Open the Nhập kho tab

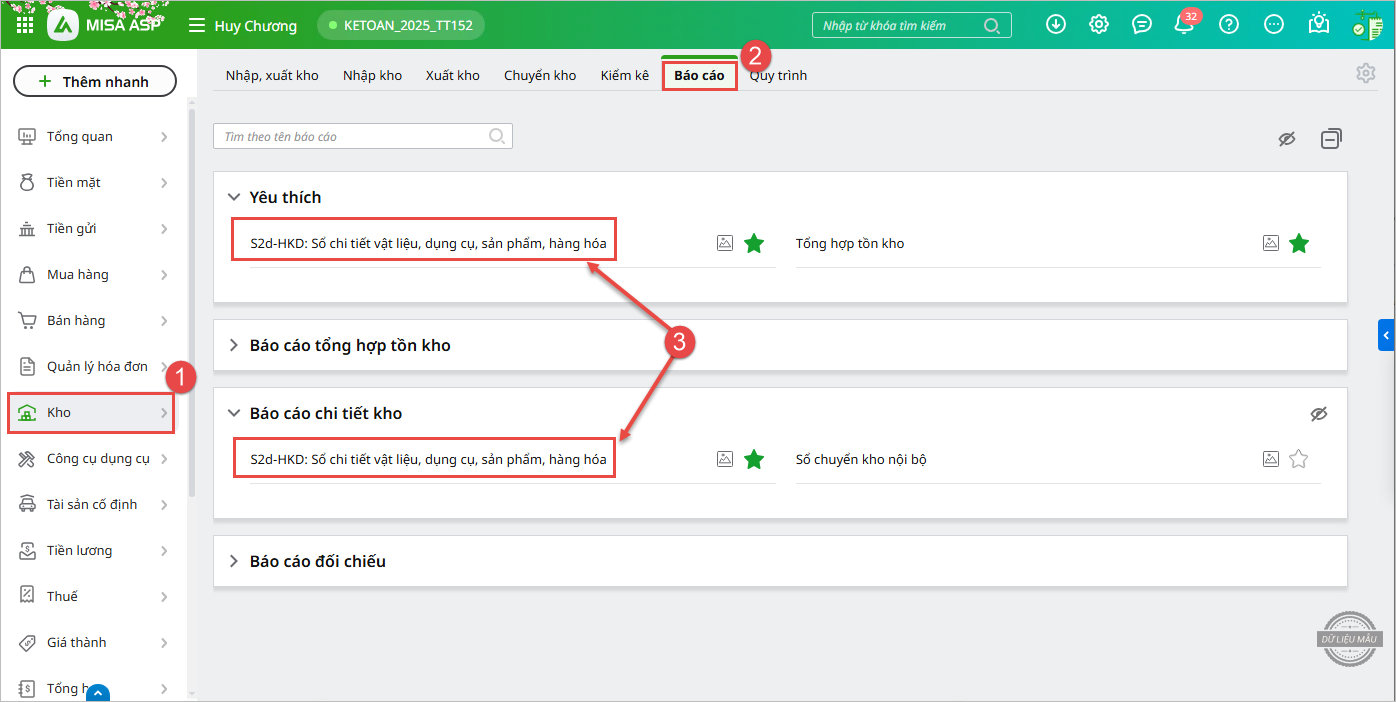click(372, 75)
